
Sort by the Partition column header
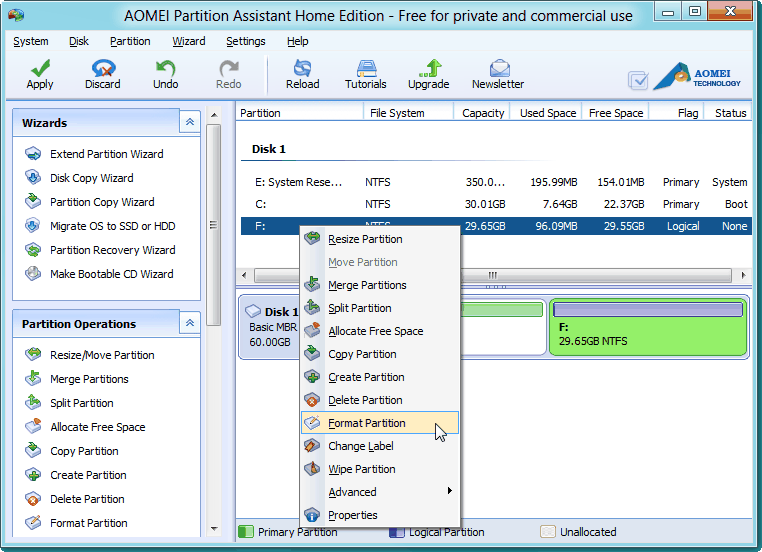click(x=300, y=113)
